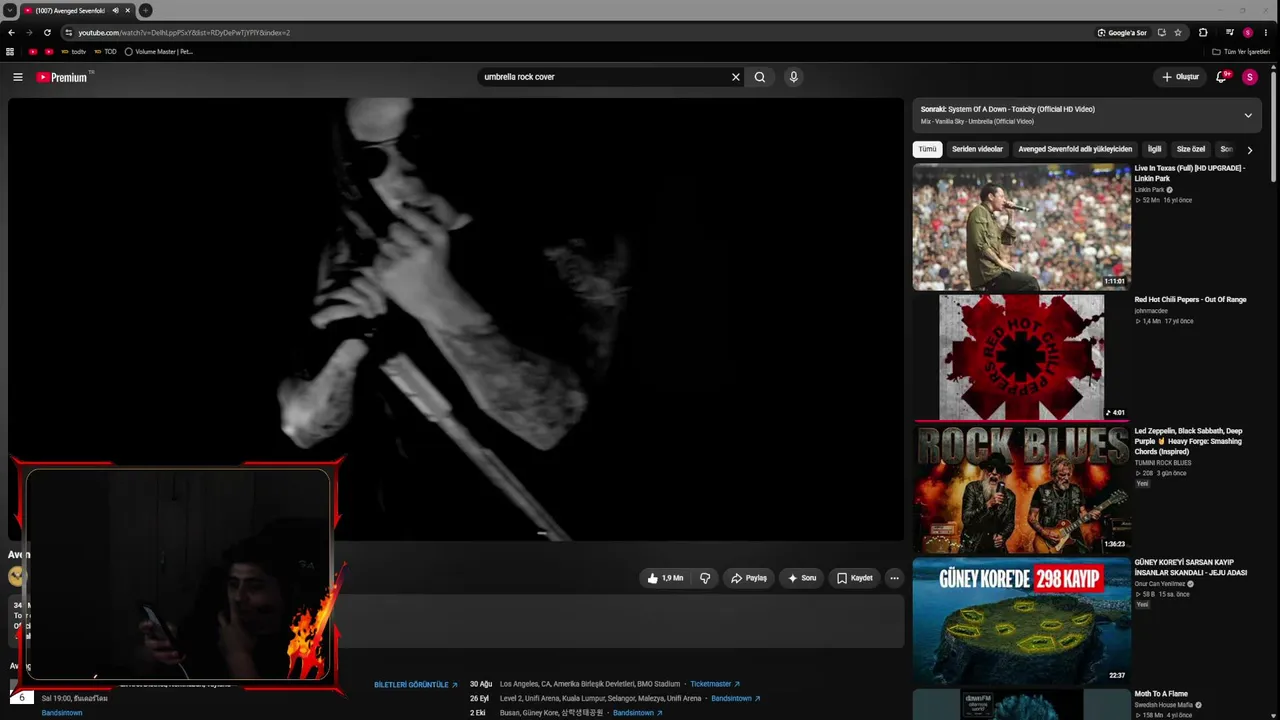Click the umbrella rock cover search field

pos(605,77)
